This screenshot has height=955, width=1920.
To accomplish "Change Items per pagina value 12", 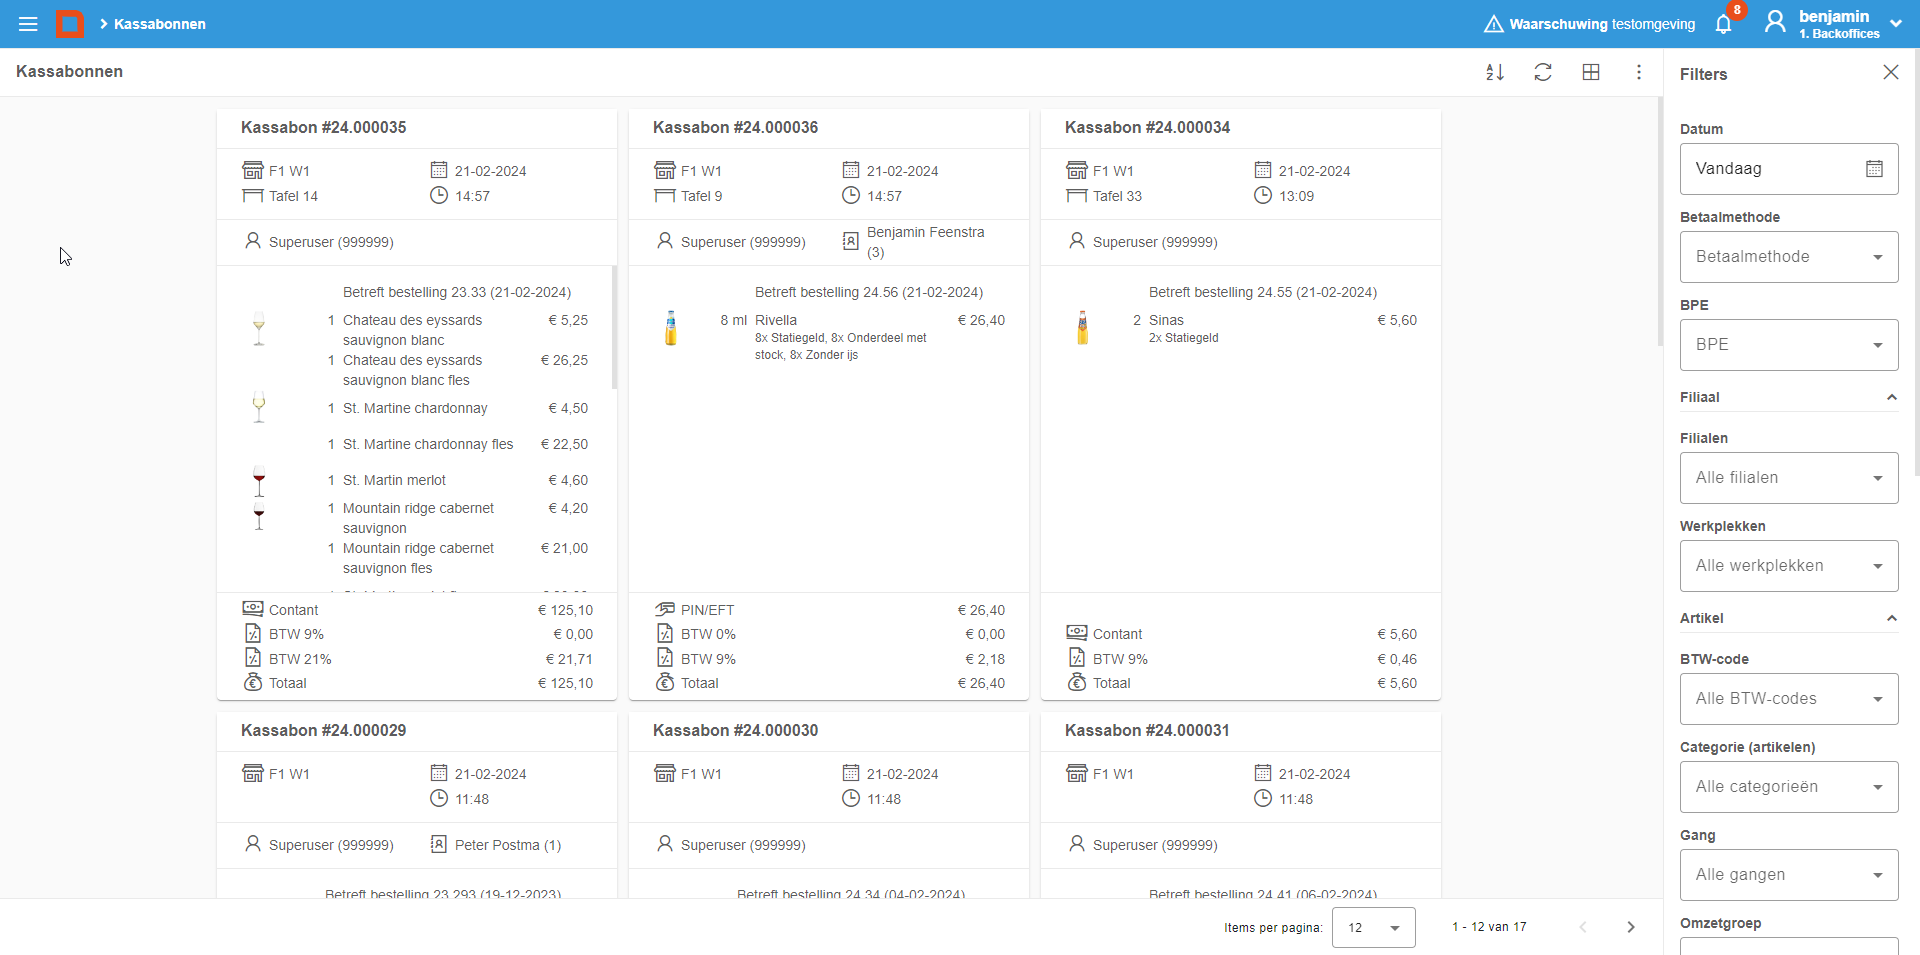I will pyautogui.click(x=1373, y=927).
